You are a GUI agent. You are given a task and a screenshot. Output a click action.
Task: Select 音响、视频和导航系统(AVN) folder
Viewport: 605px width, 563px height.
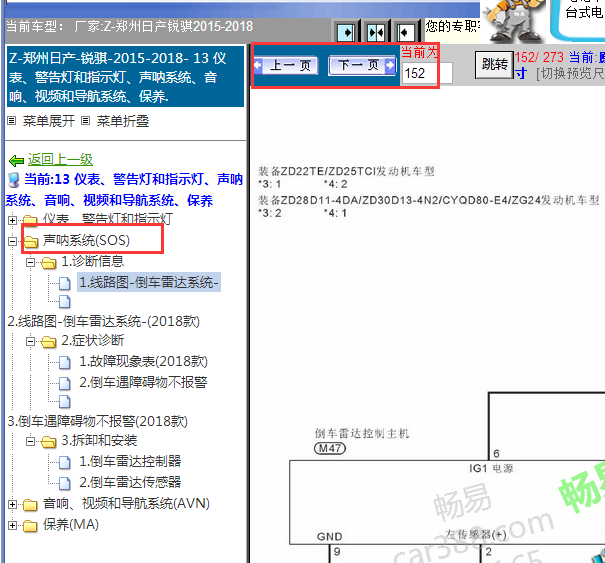pyautogui.click(x=126, y=503)
